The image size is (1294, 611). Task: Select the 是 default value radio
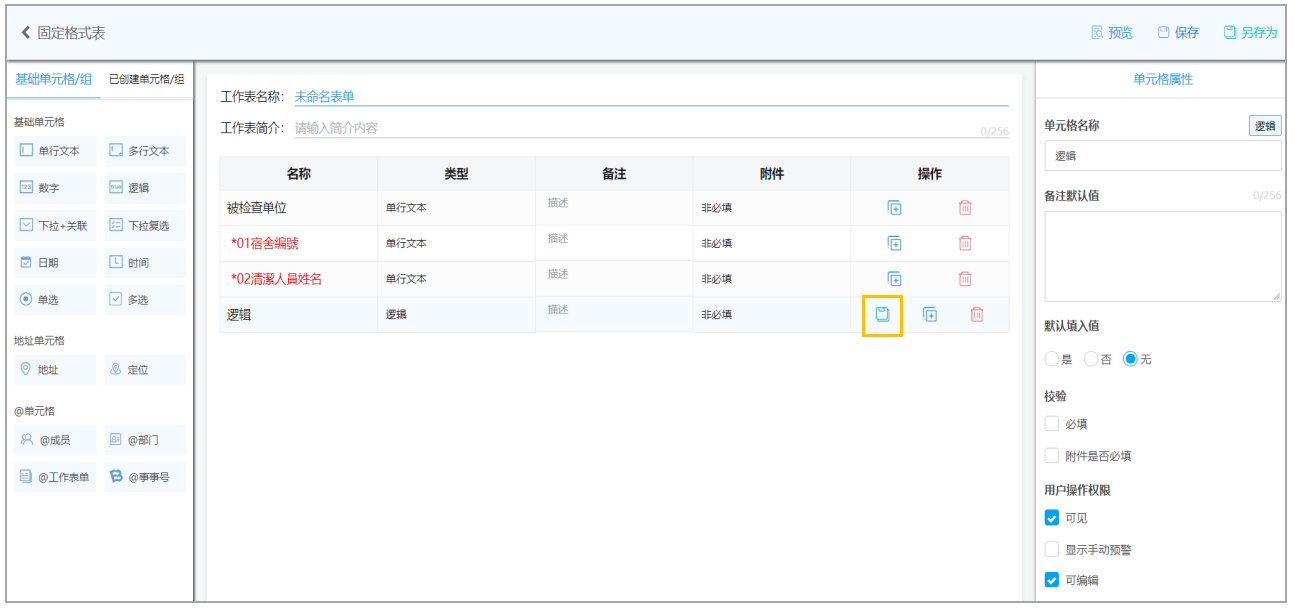(1051, 359)
